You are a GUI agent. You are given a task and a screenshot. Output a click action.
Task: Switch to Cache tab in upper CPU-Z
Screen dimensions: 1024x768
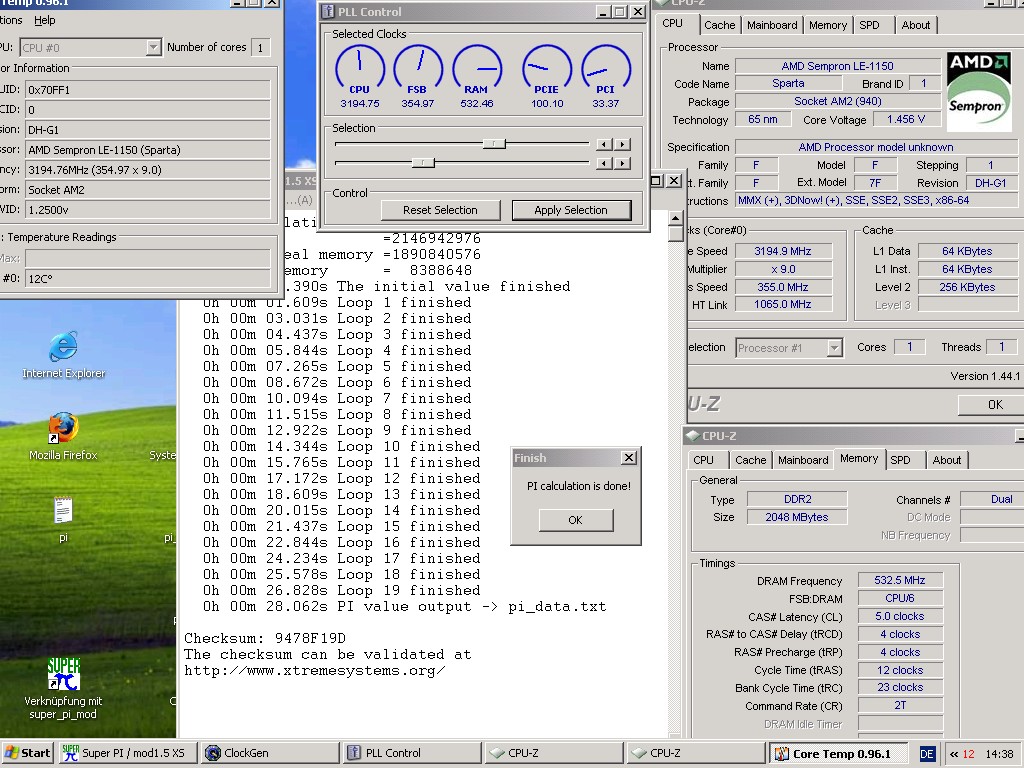(x=720, y=25)
